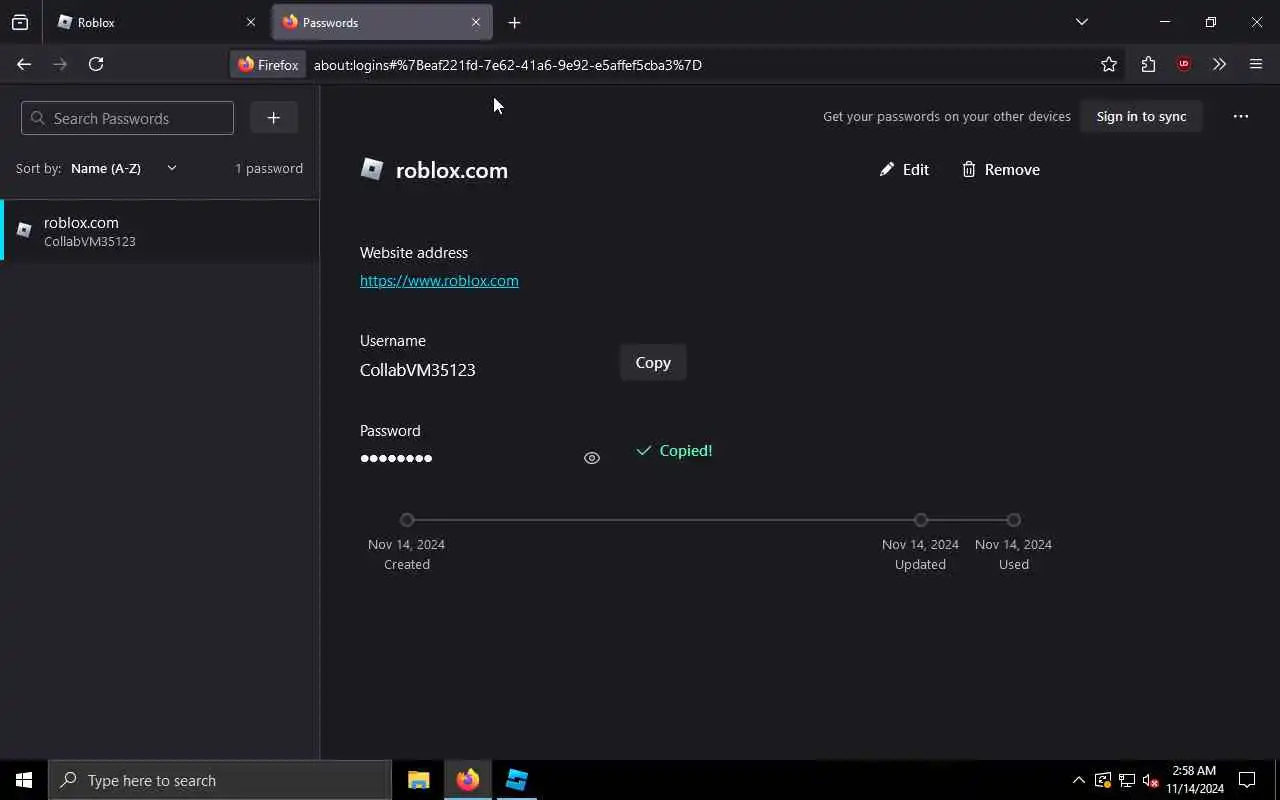This screenshot has width=1280, height=800.
Task: Open a new browser tab
Action: pyautogui.click(x=514, y=22)
